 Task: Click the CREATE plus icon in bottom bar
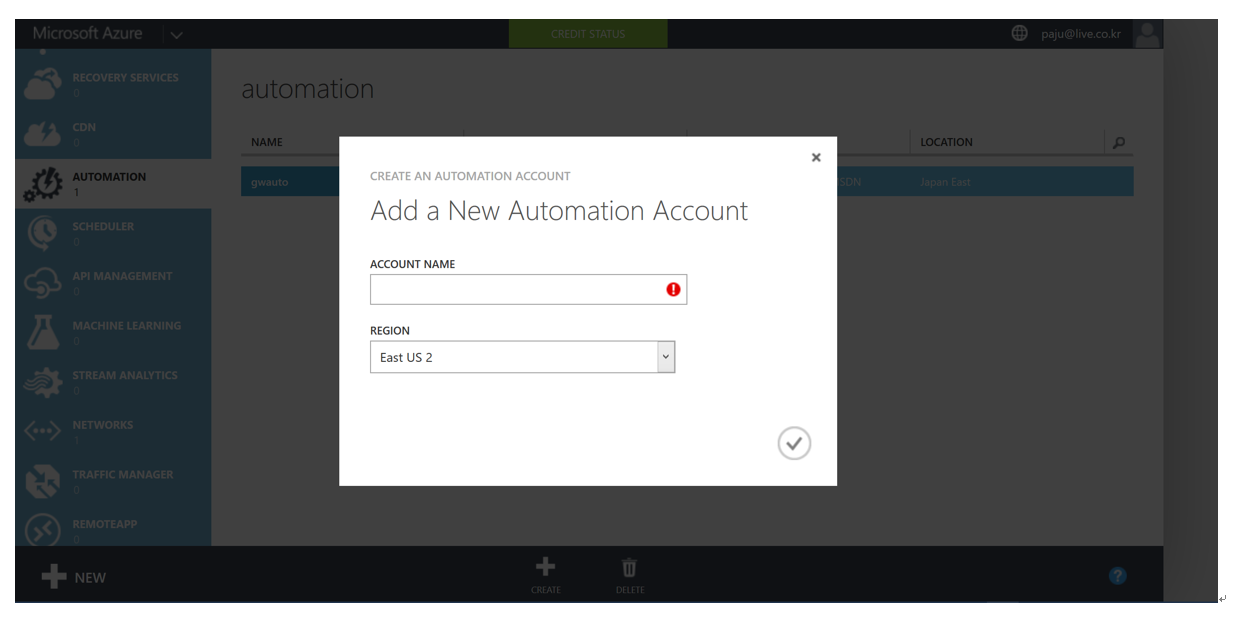pos(545,568)
